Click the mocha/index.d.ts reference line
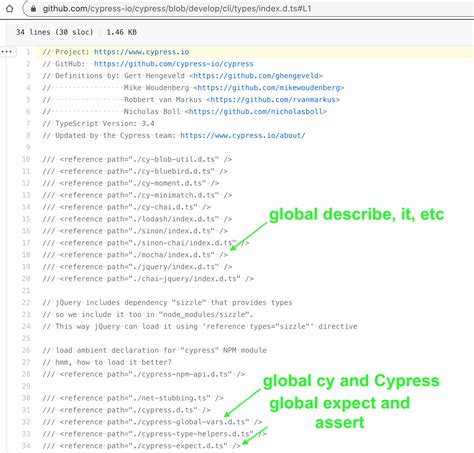474x453 pixels. click(x=135, y=255)
